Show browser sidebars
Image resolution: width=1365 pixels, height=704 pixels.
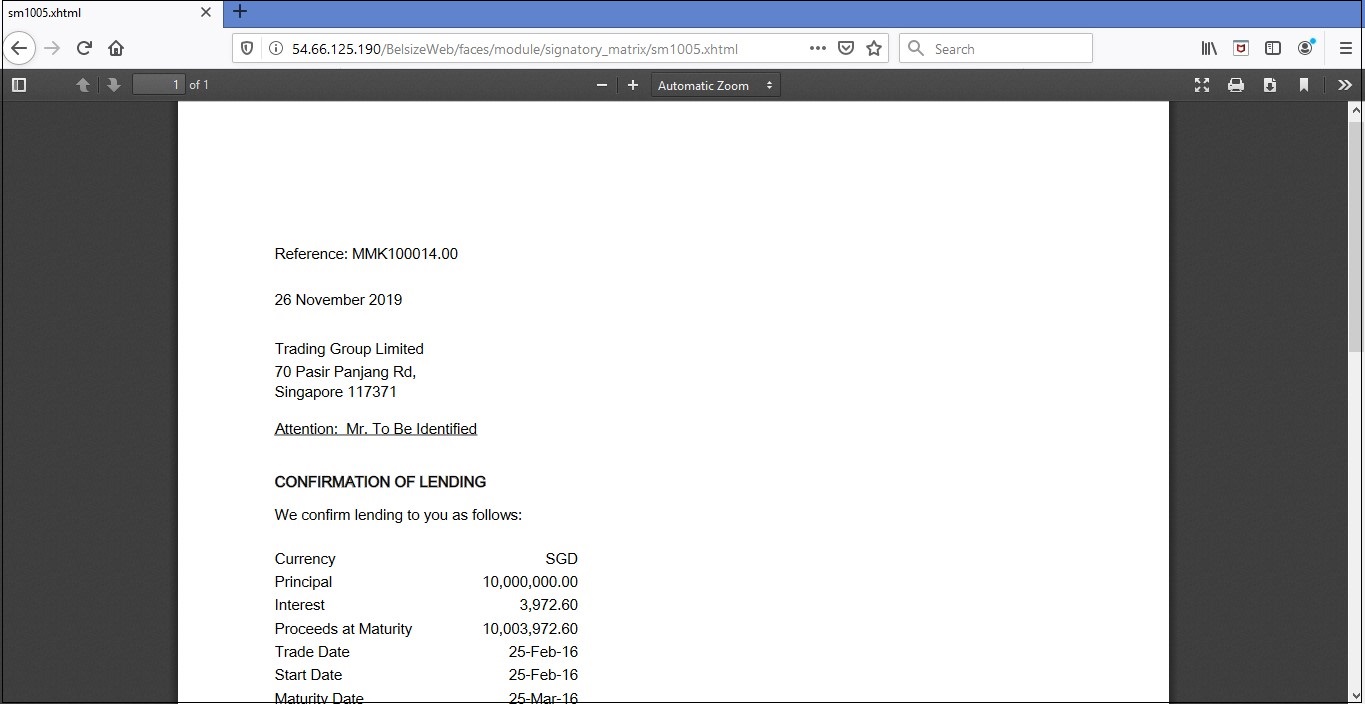[1273, 48]
